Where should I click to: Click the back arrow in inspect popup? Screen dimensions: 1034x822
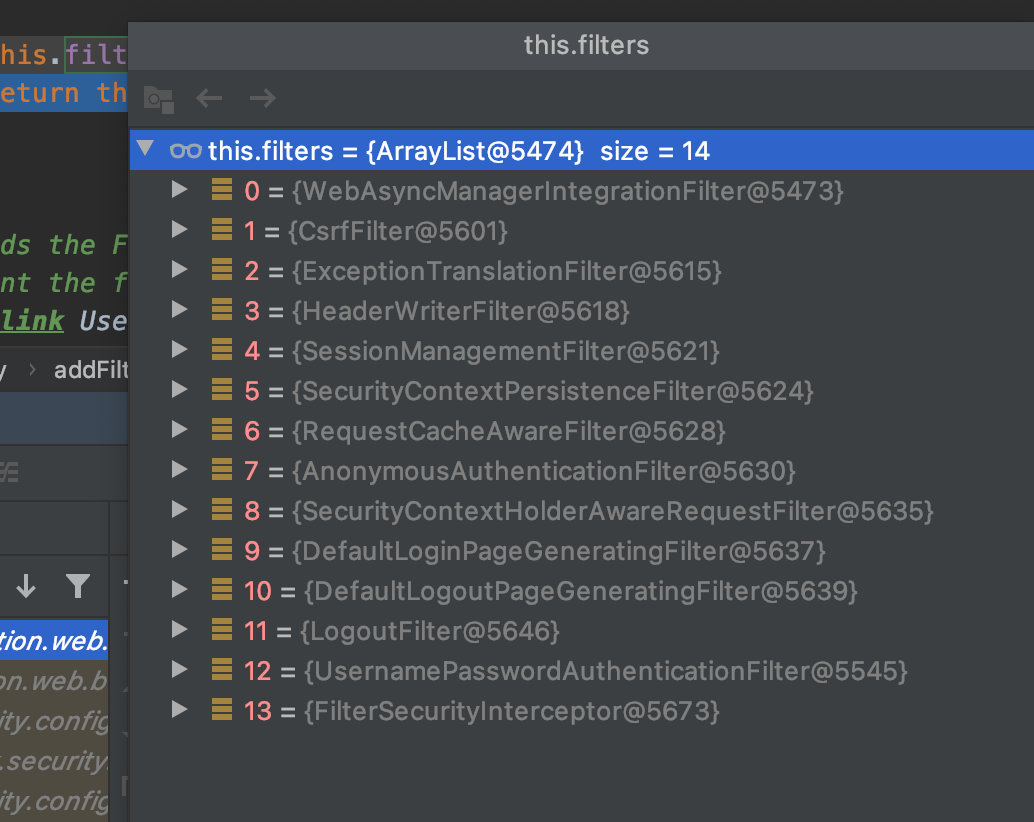pyautogui.click(x=210, y=99)
